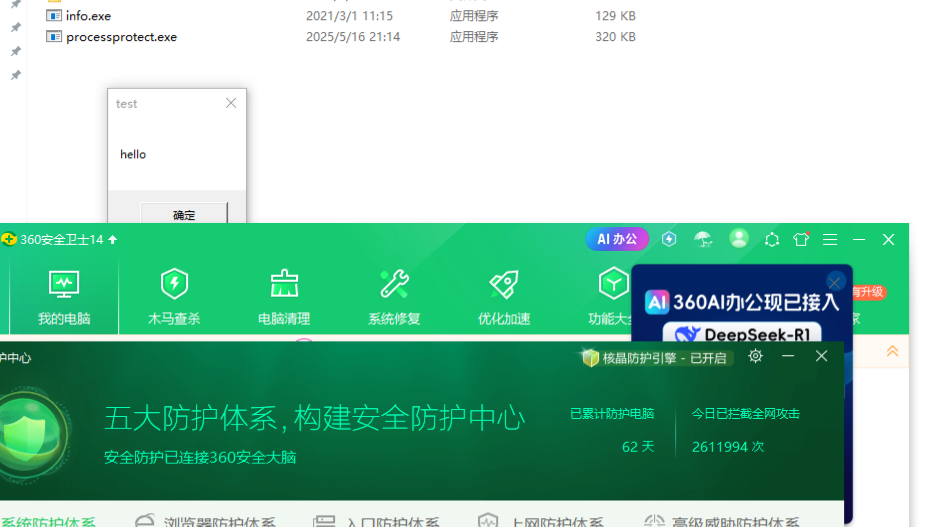The height and width of the screenshot is (527, 952).
Task: Minimize the protection center window
Action: 788,356
